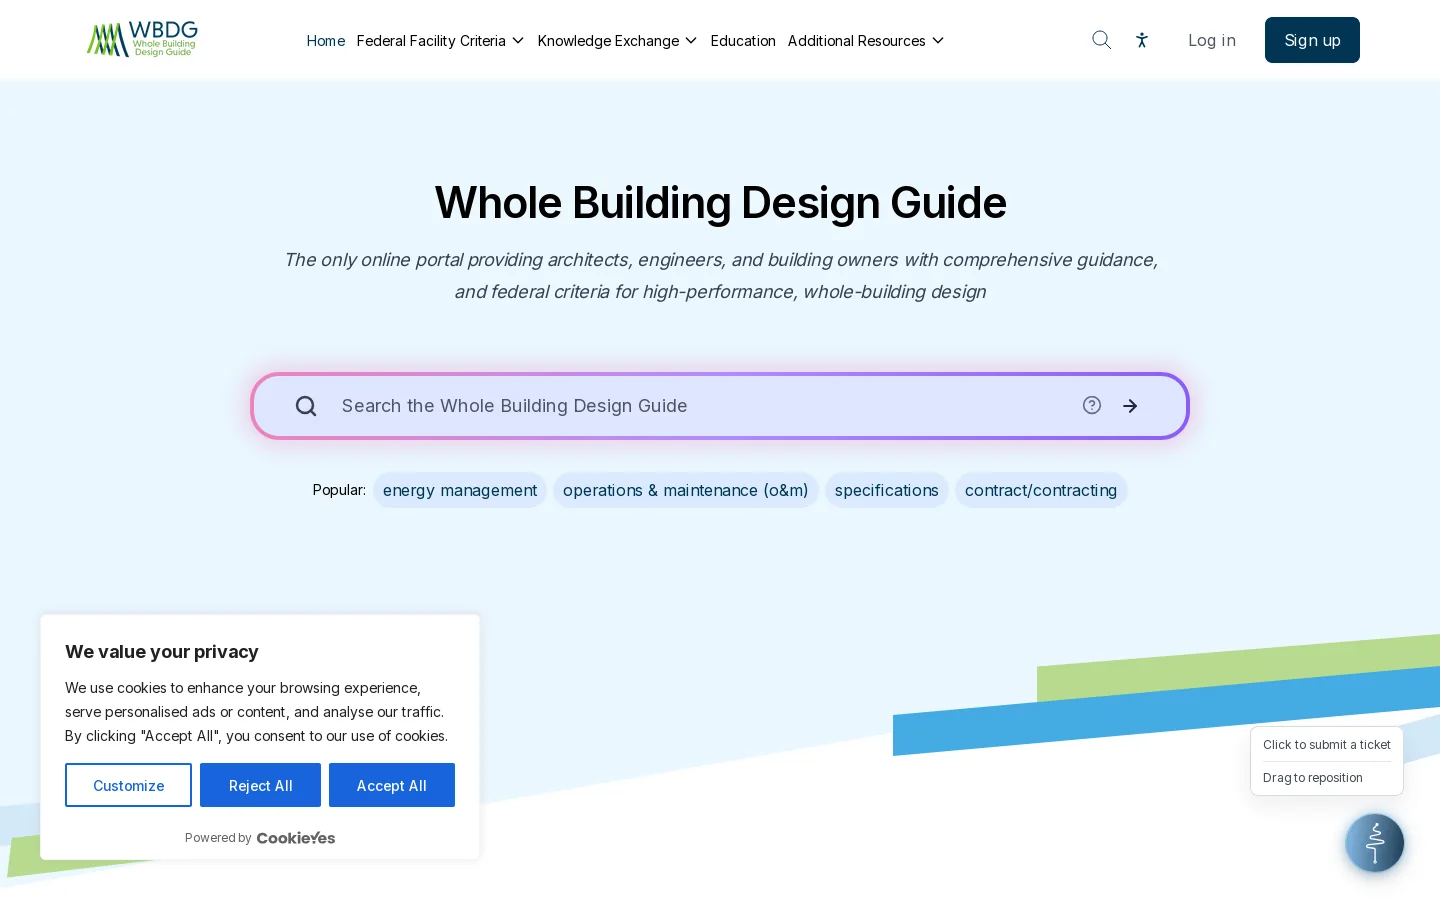Open the header search magnifier icon
The width and height of the screenshot is (1440, 900).
coord(1101,40)
